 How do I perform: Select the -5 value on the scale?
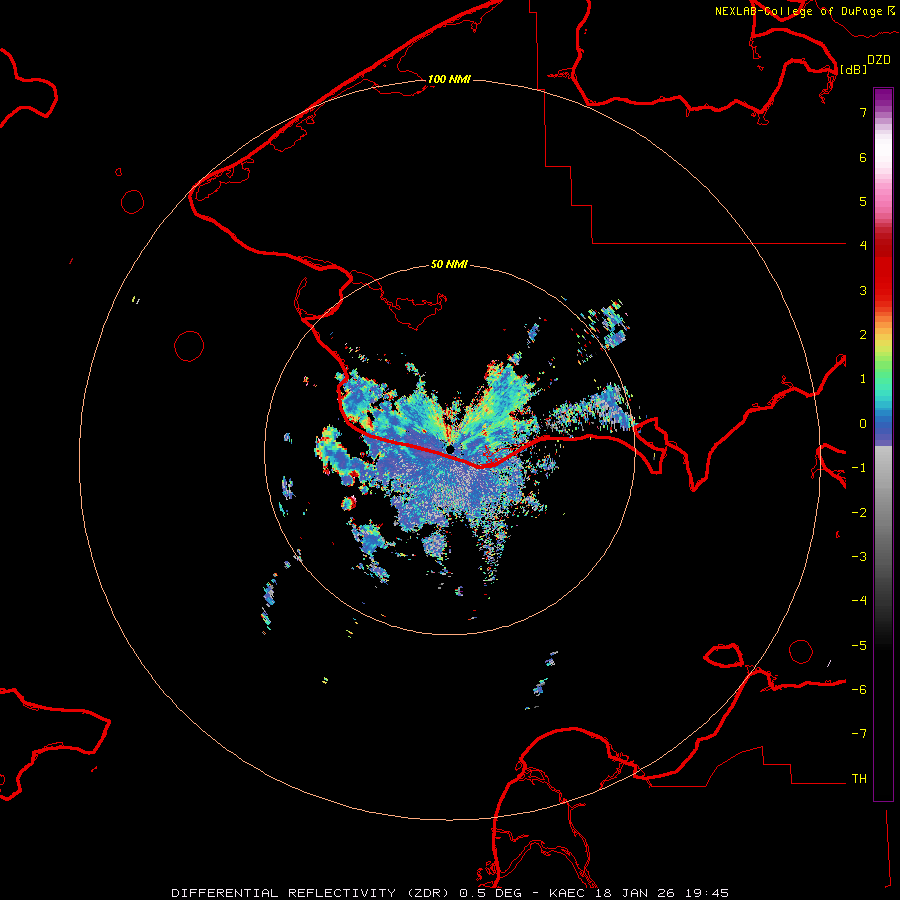(859, 646)
